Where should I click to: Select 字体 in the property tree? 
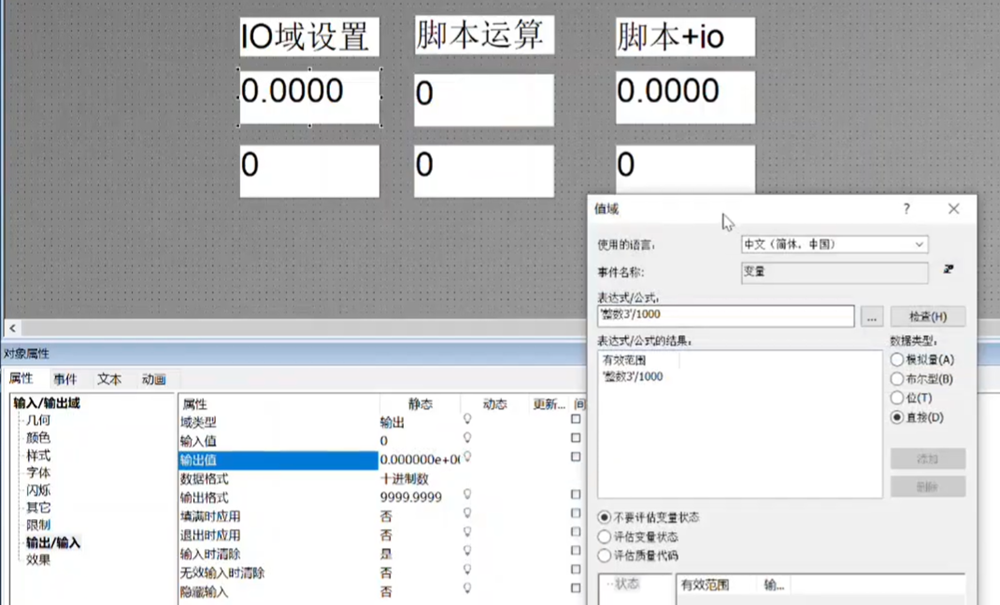pyautogui.click(x=38, y=472)
